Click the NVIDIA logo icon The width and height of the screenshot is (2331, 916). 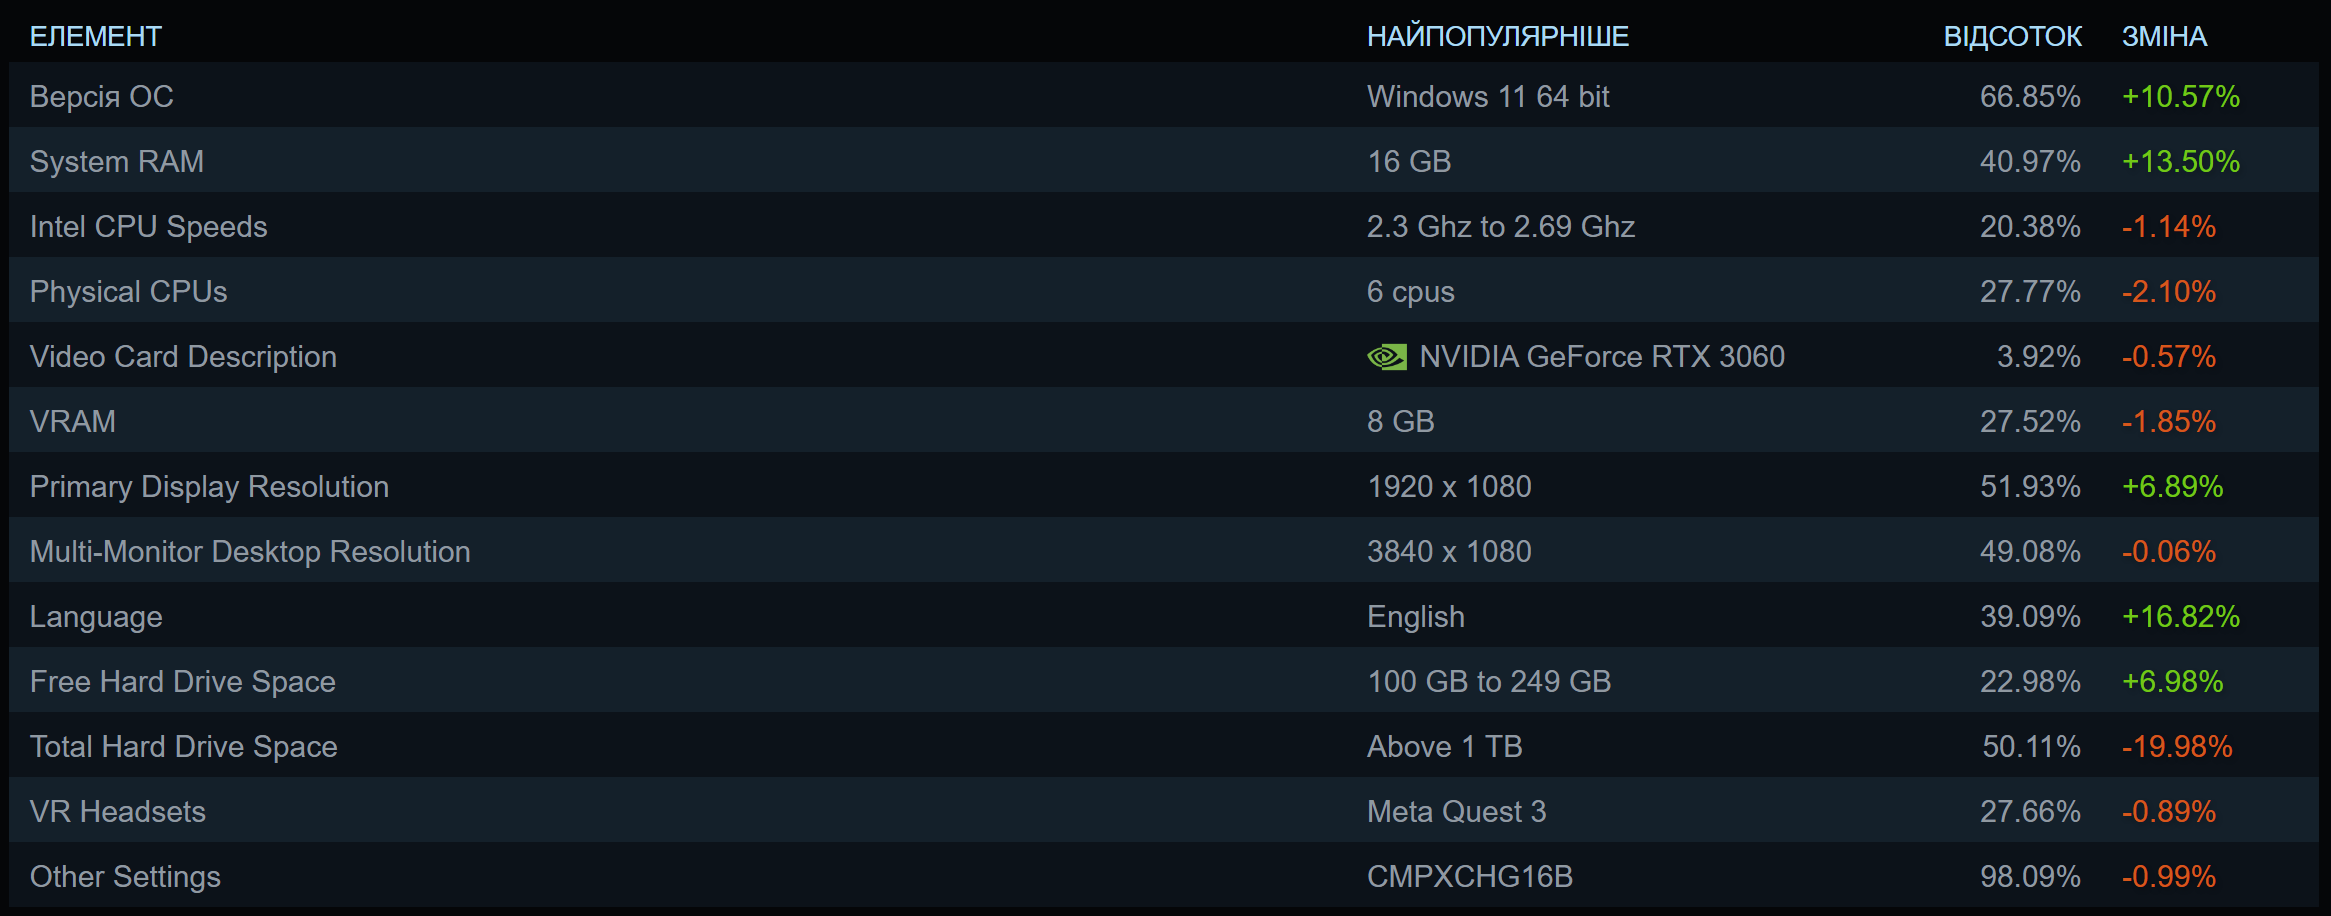coord(1386,357)
